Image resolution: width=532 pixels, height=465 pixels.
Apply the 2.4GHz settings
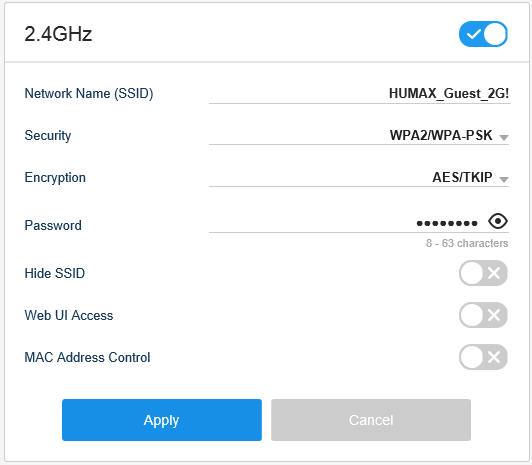tap(162, 420)
